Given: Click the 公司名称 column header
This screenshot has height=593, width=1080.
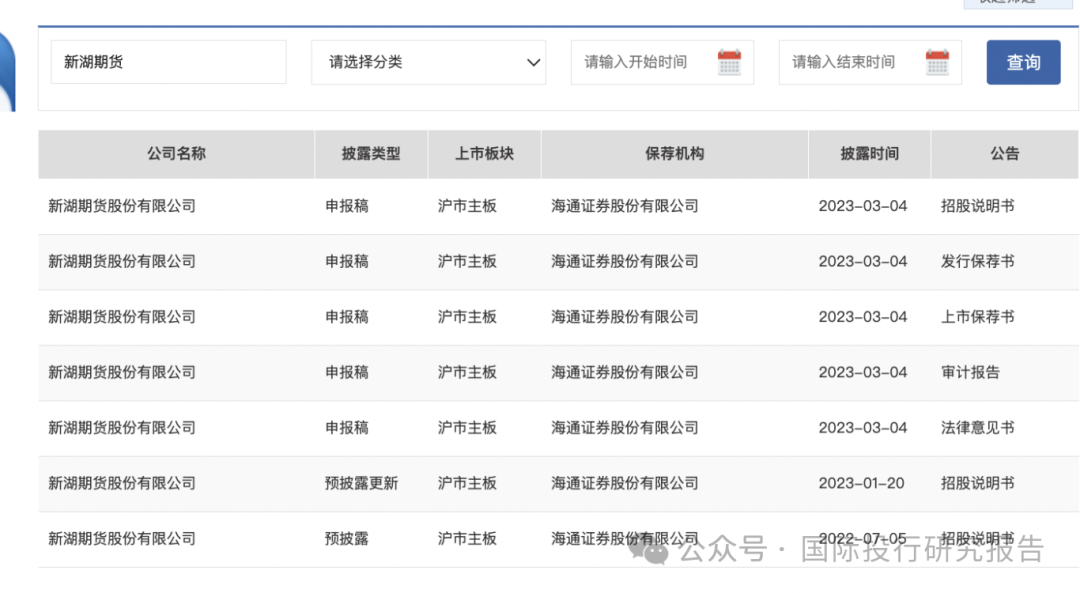Looking at the screenshot, I should (176, 154).
